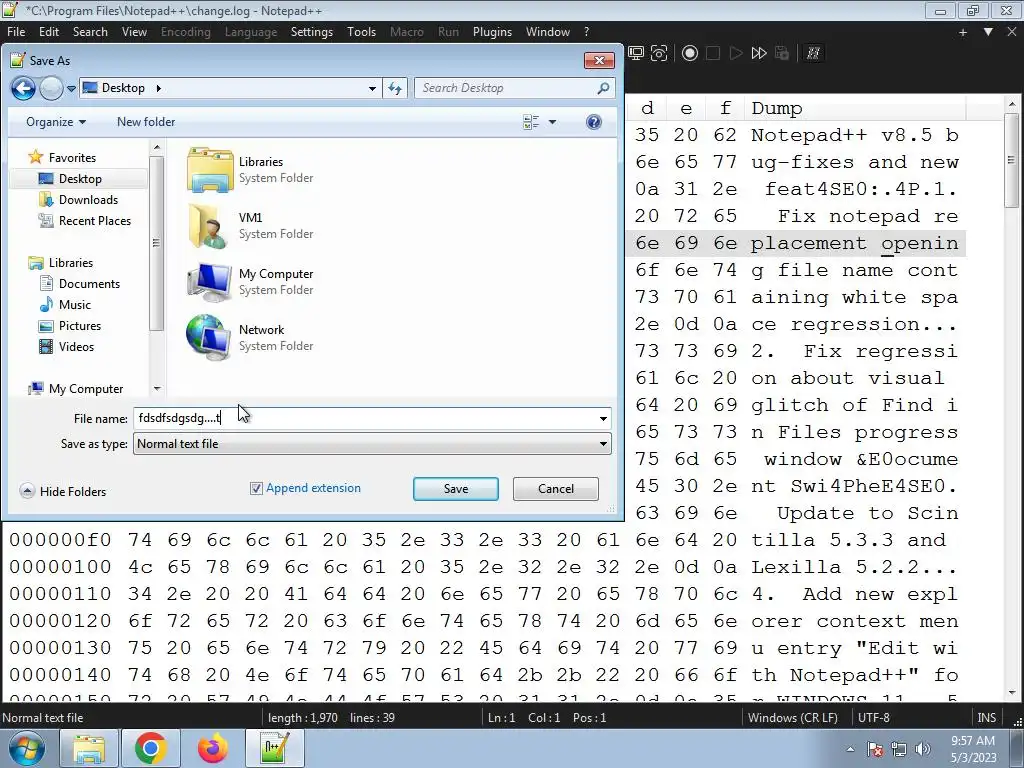The image size is (1024, 768).
Task: Click the Save button
Action: click(x=456, y=489)
